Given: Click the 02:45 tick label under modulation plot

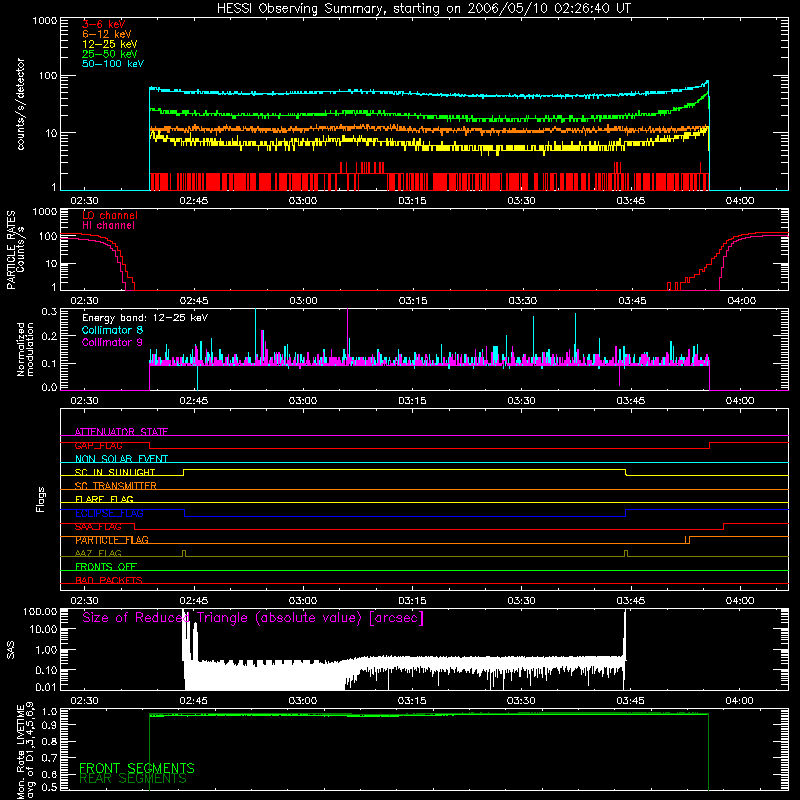Looking at the screenshot, I should tap(194, 401).
